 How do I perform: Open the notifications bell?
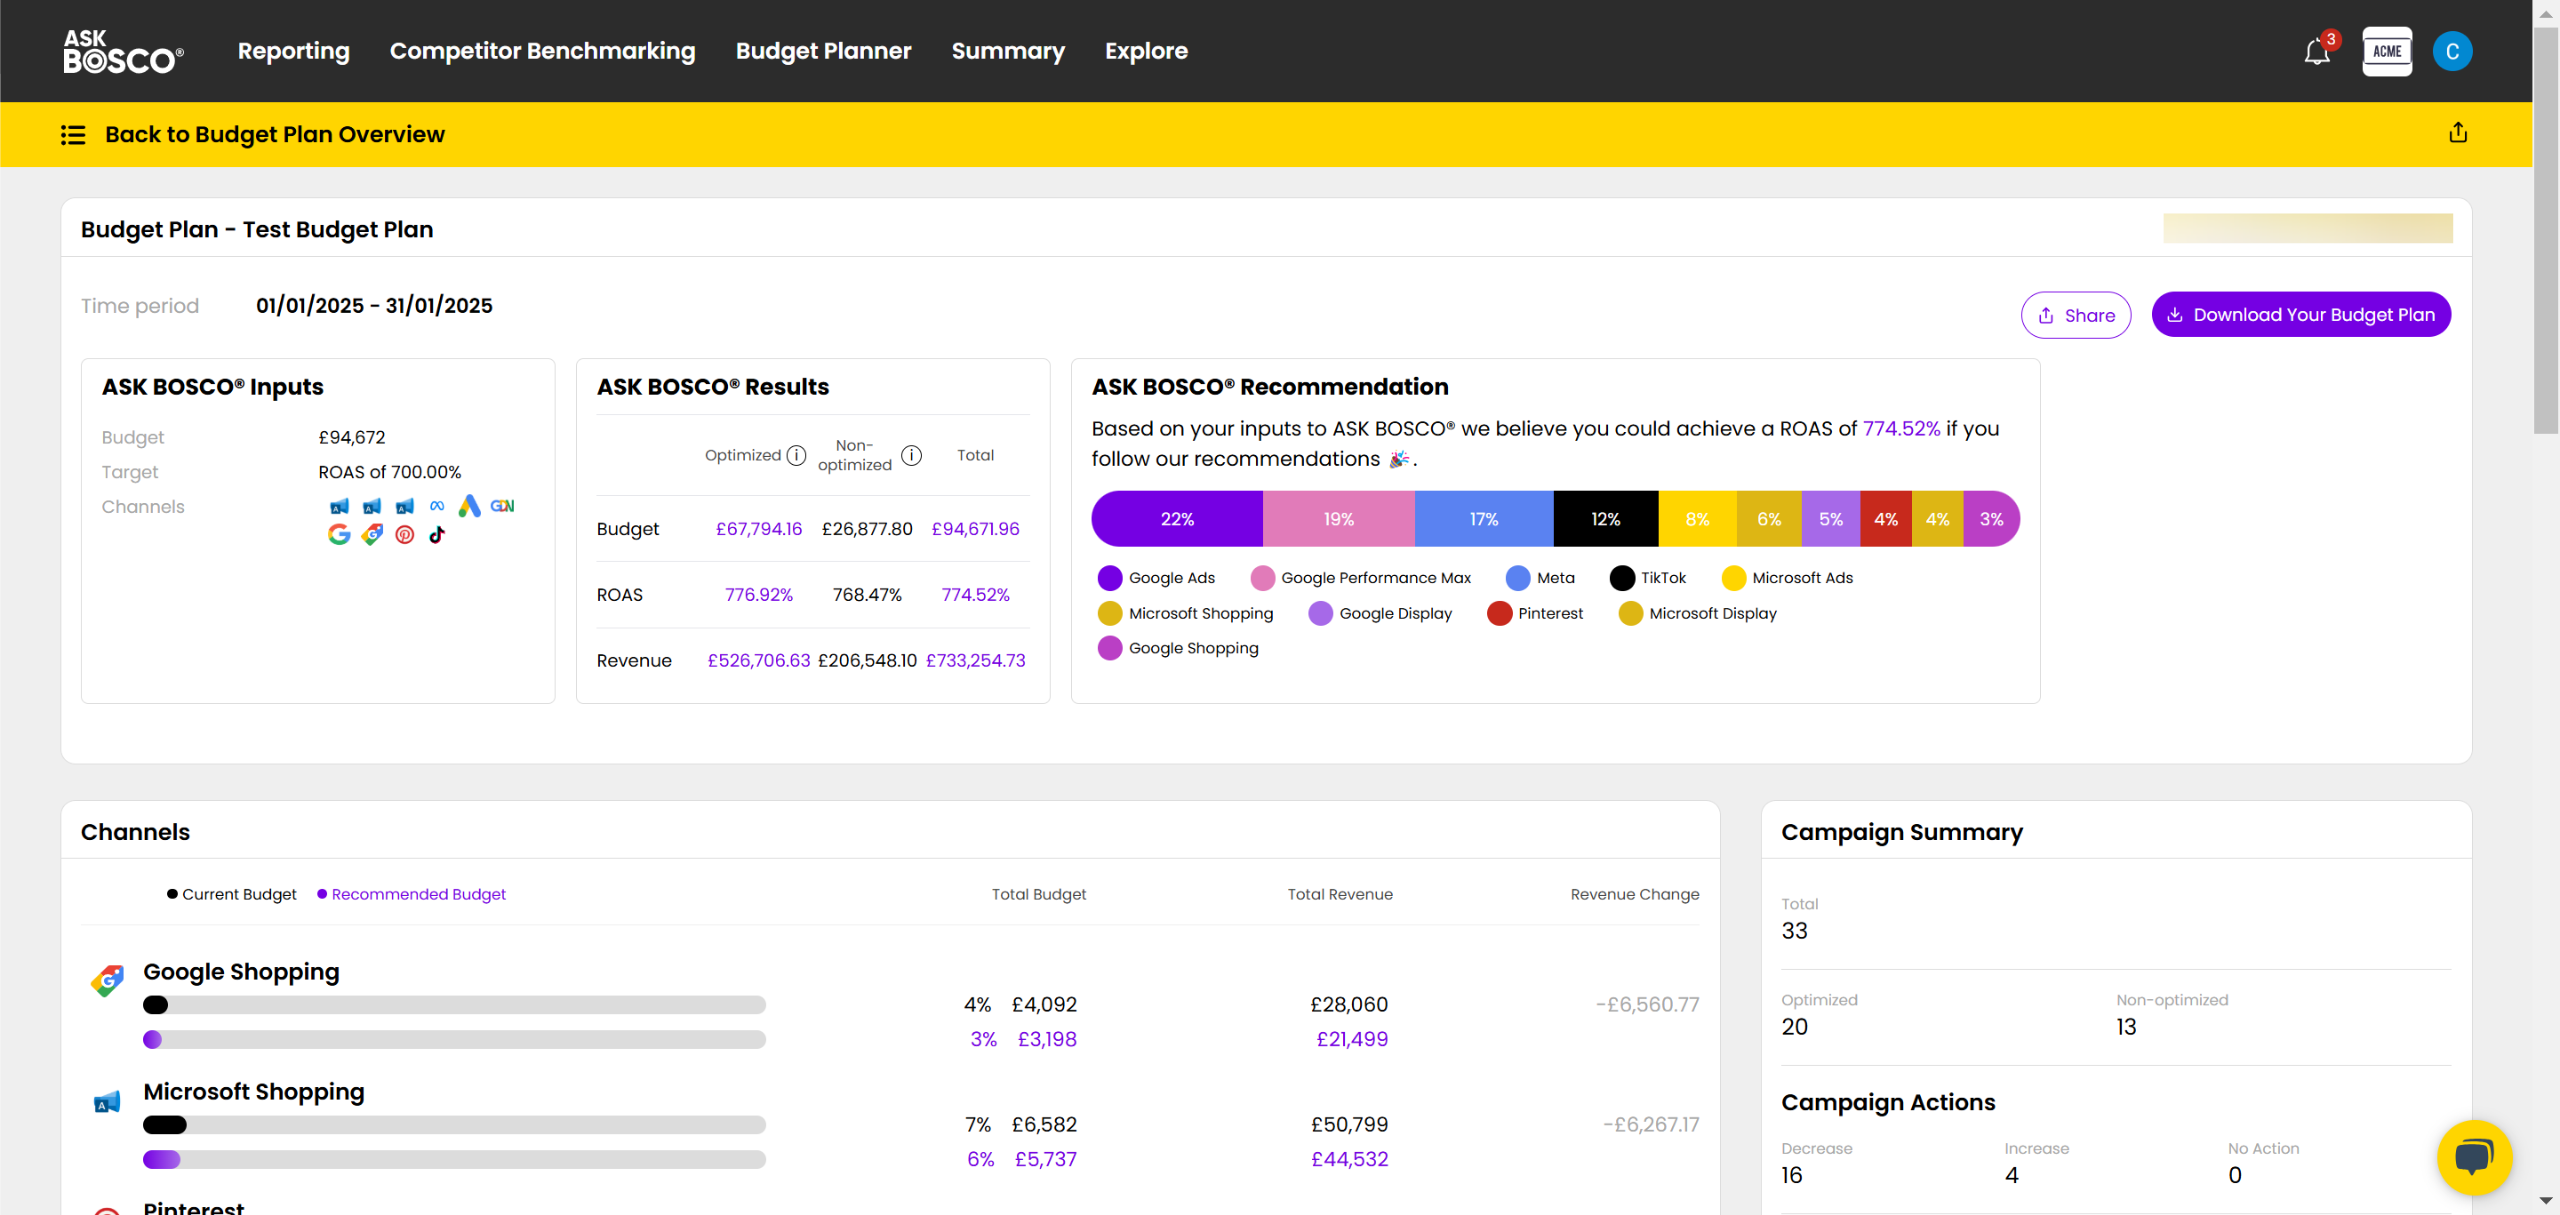[2316, 52]
